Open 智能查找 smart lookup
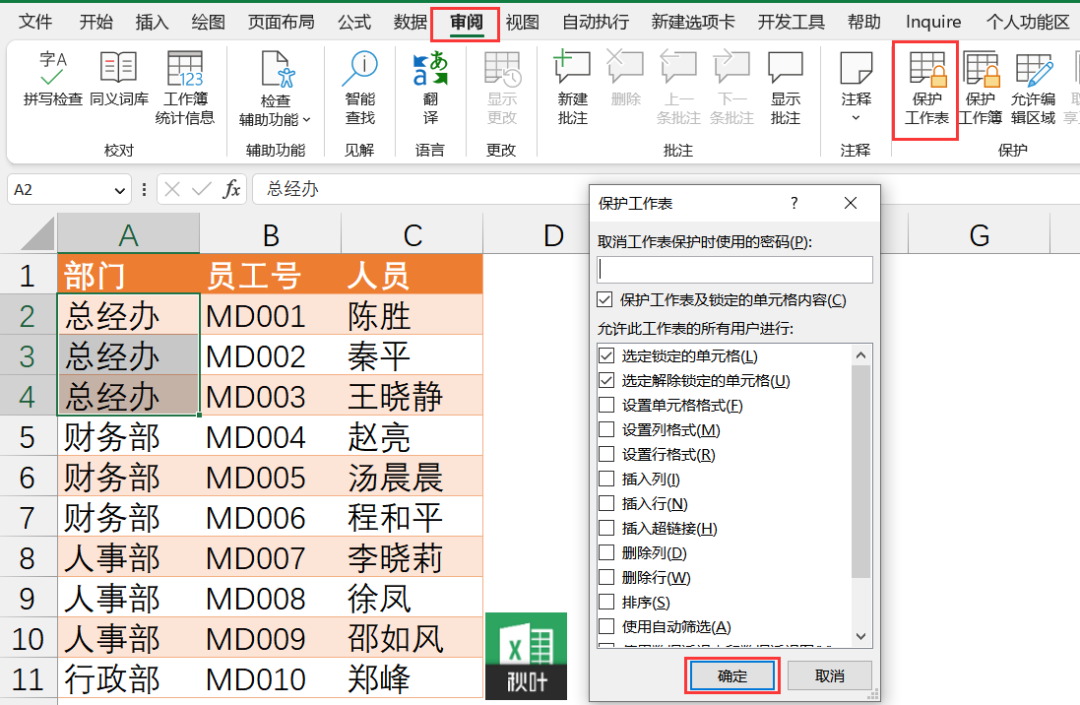This screenshot has width=1080, height=705. coord(360,88)
